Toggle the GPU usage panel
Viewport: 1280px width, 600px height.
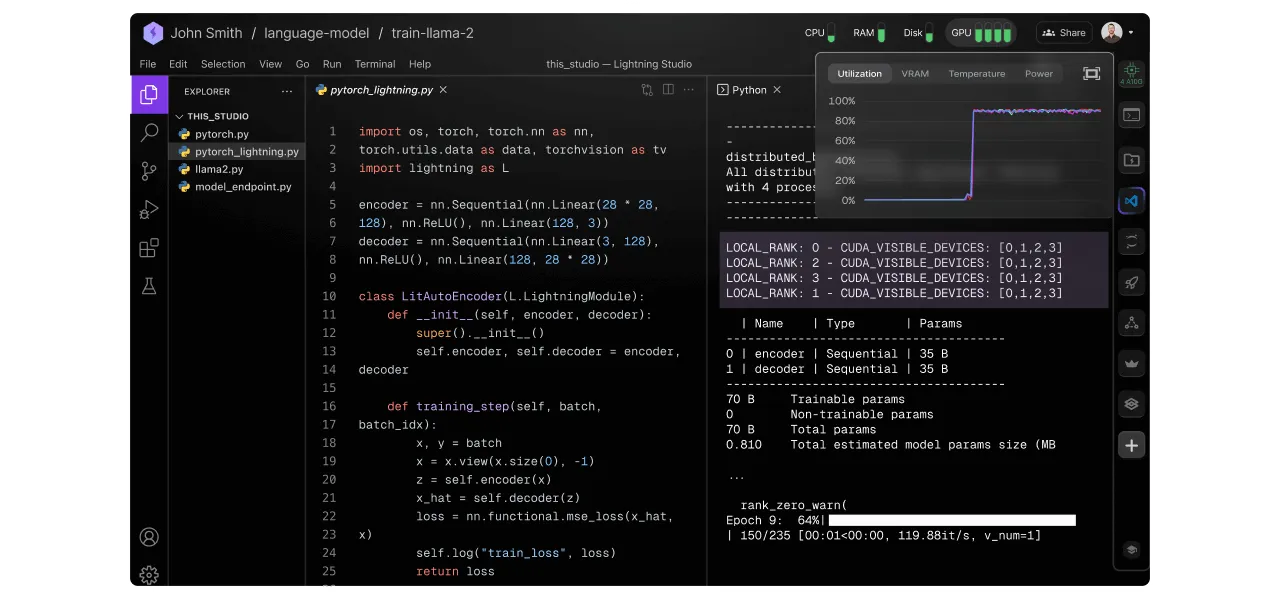point(980,33)
